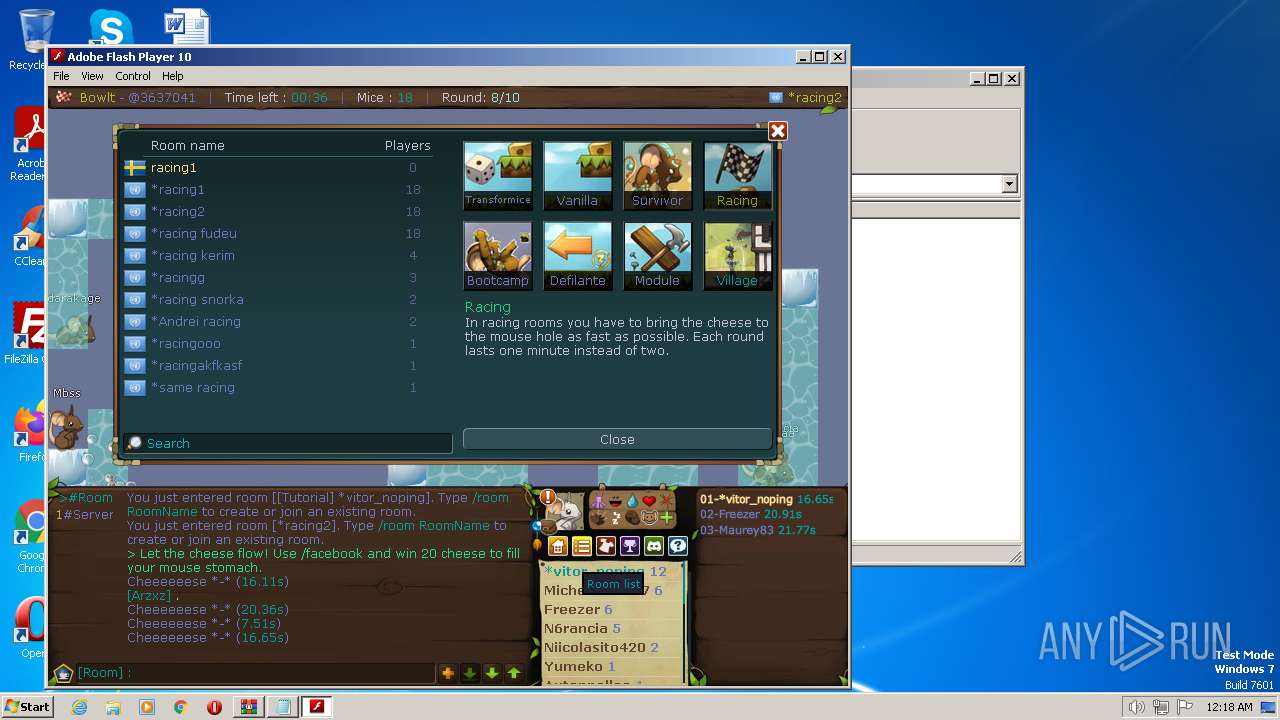The width and height of the screenshot is (1280, 720).
Task: Open the trophy ranking icon
Action: (630, 546)
